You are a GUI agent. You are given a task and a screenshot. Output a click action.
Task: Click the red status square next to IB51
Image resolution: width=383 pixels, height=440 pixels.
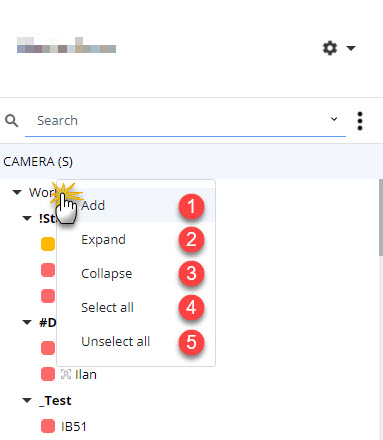(x=48, y=426)
